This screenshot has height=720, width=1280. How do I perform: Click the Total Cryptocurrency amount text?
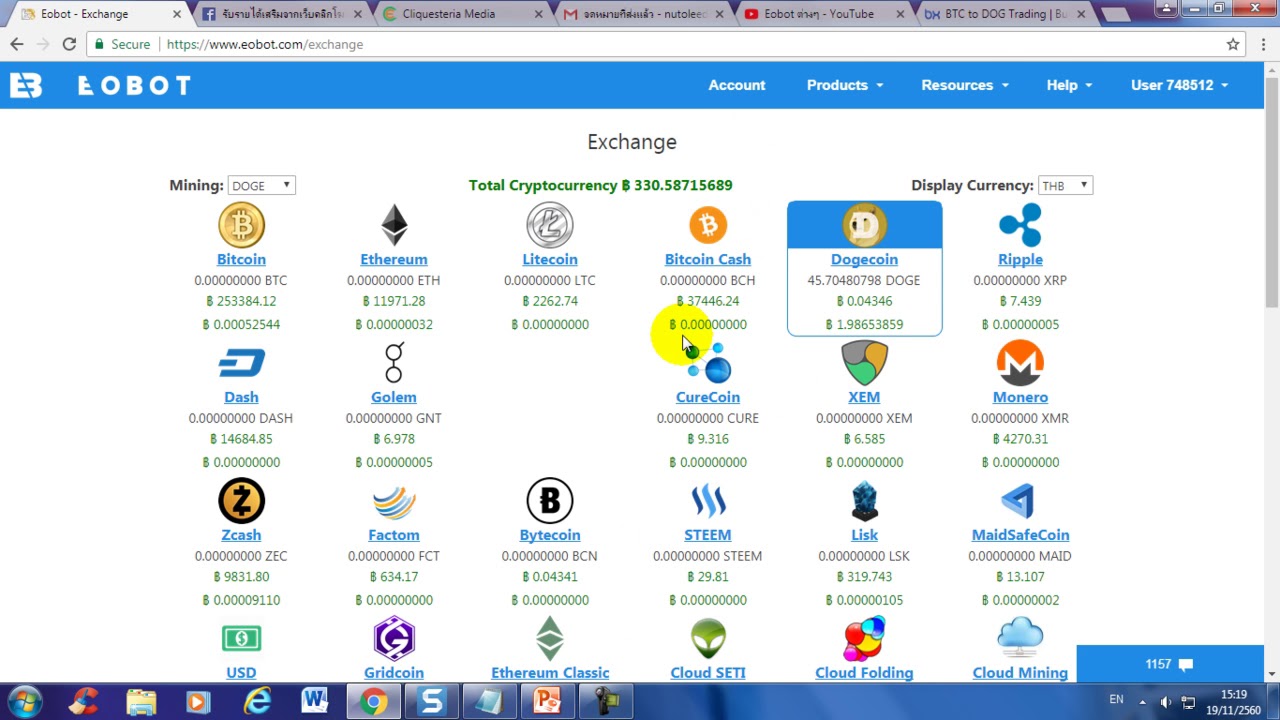point(600,185)
